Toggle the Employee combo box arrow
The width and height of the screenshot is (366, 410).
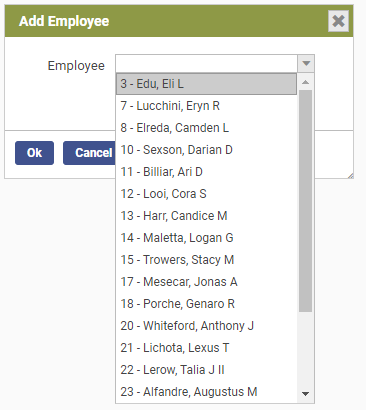pyautogui.click(x=306, y=63)
